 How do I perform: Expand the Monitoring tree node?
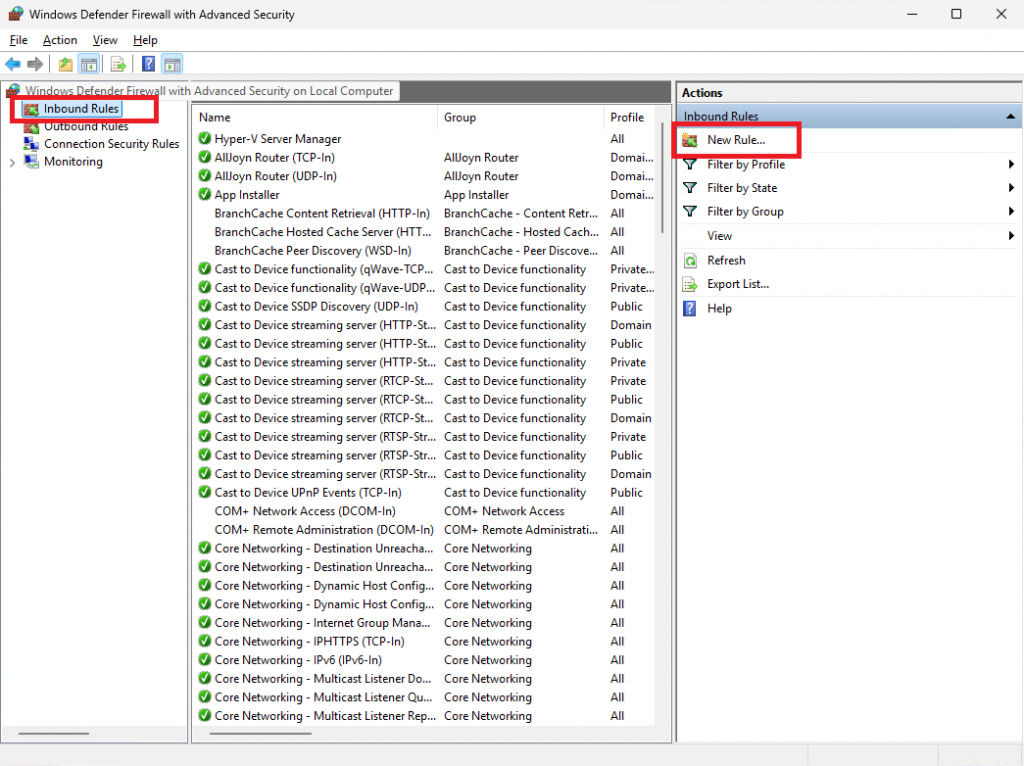coord(12,162)
